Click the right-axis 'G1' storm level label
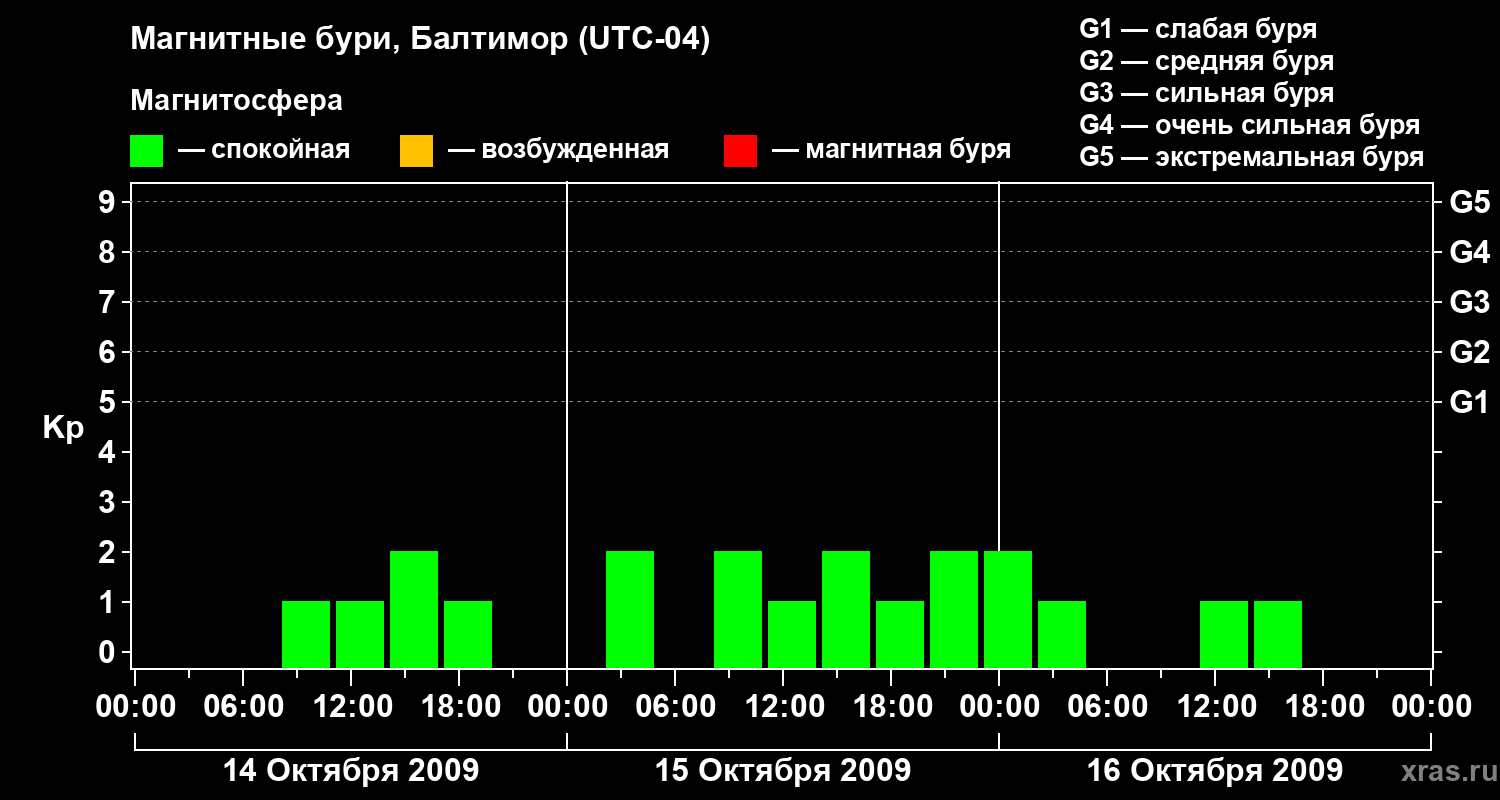 pyautogui.click(x=1469, y=402)
